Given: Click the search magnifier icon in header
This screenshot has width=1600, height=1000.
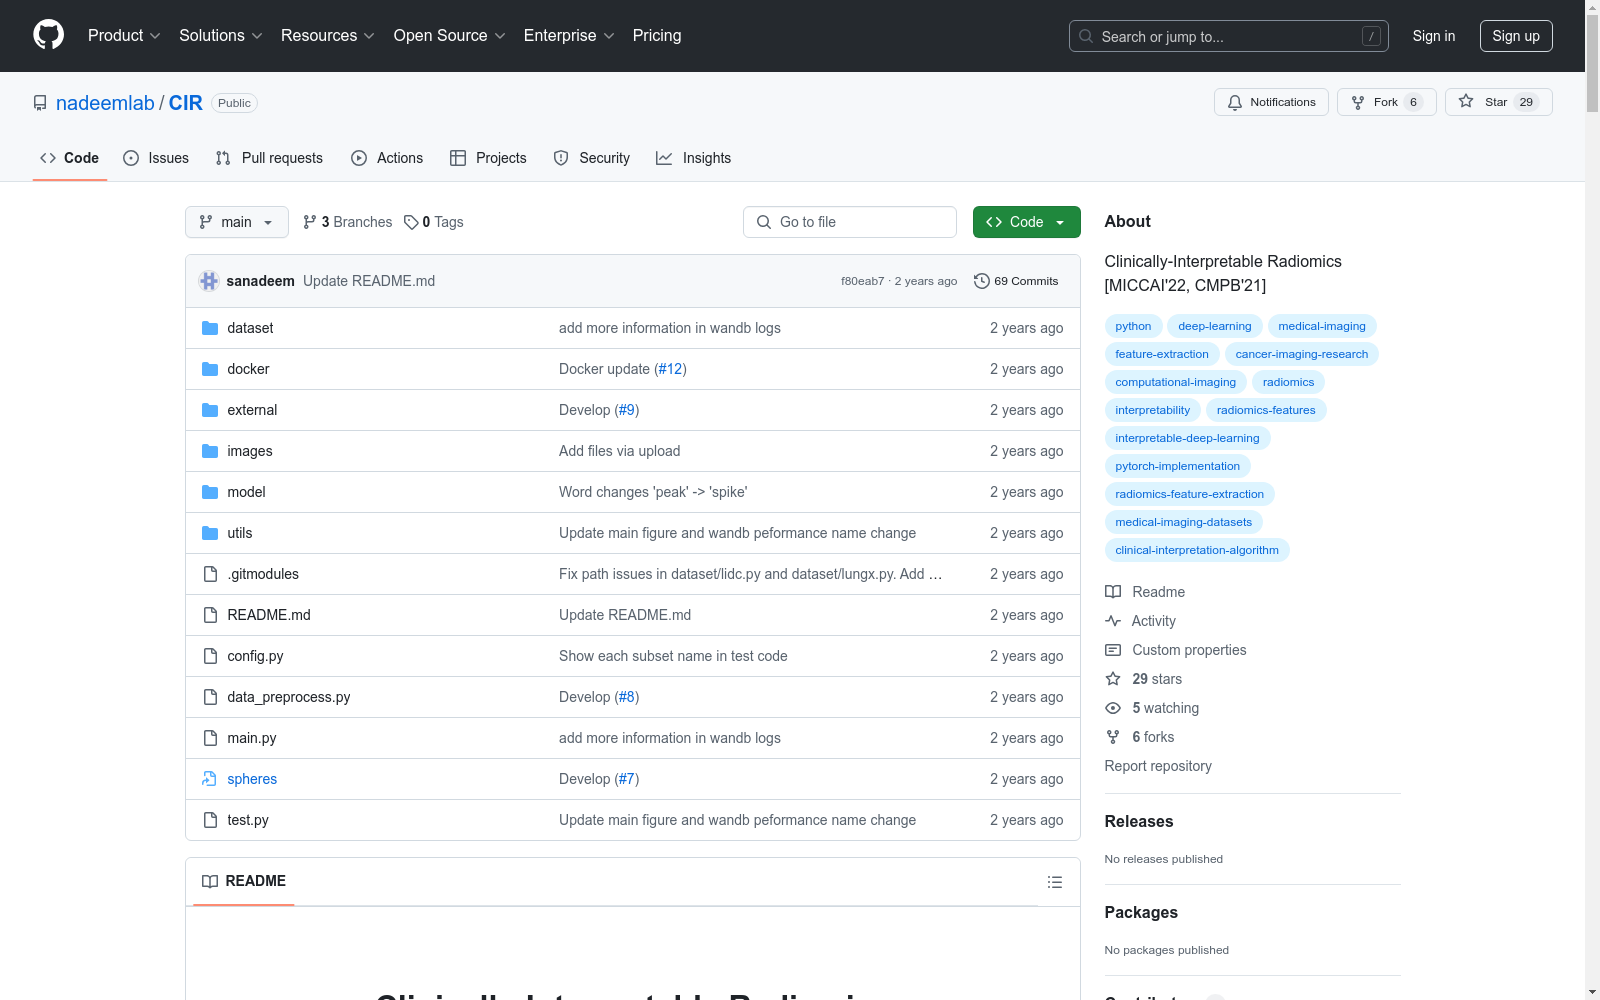Looking at the screenshot, I should pos(1086,36).
